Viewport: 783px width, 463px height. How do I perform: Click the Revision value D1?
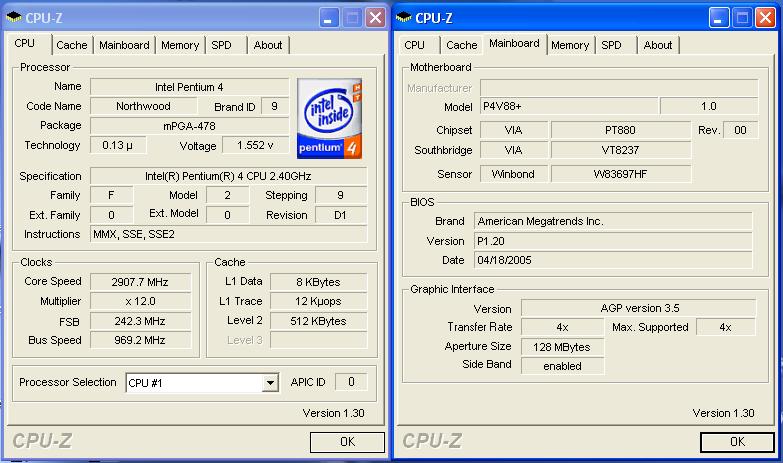pyautogui.click(x=341, y=215)
